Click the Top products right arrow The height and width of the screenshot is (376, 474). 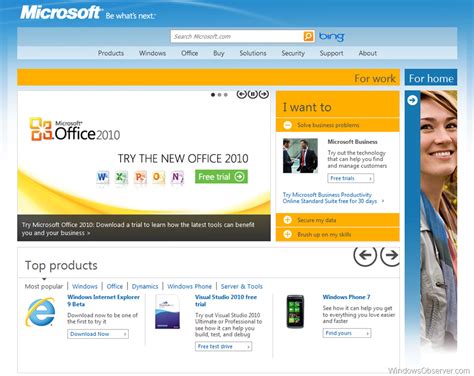(390, 255)
